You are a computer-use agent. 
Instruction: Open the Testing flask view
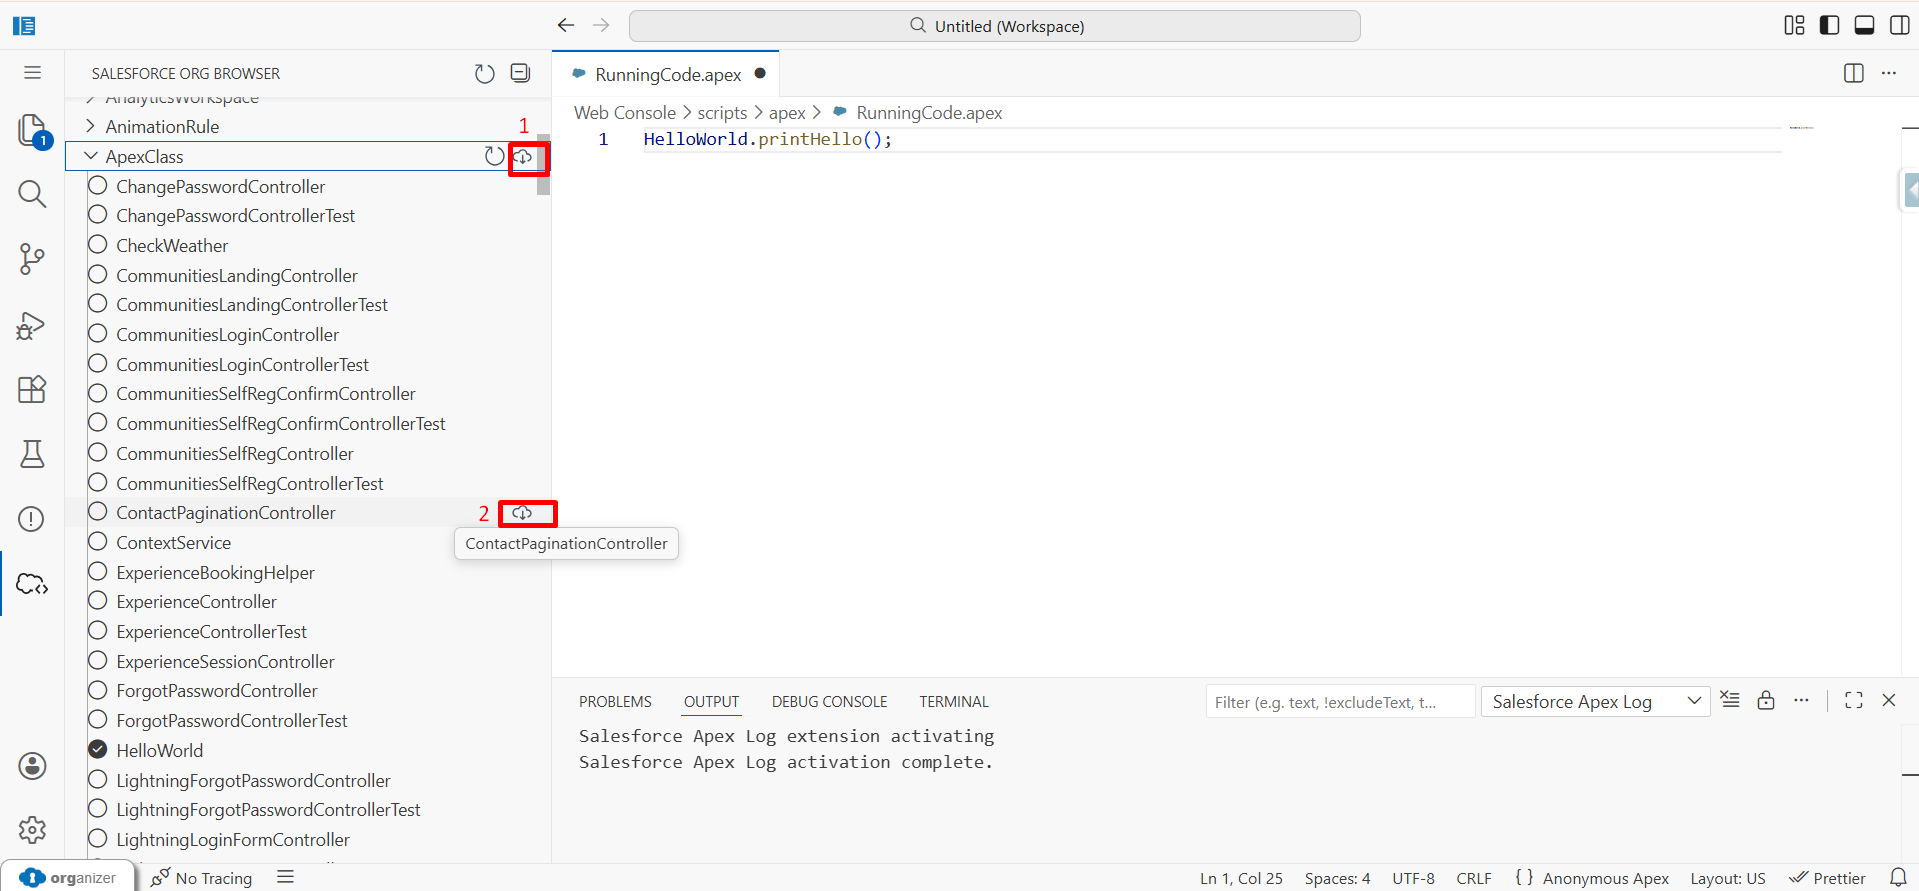pyautogui.click(x=32, y=454)
